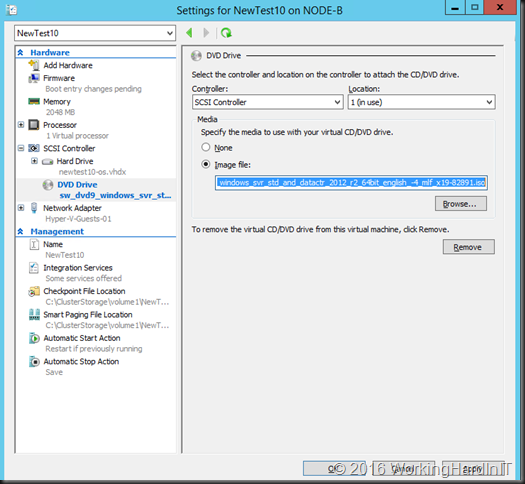Image resolution: width=525 pixels, height=484 pixels.
Task: Click the forward navigation arrow
Action: [x=206, y=33]
